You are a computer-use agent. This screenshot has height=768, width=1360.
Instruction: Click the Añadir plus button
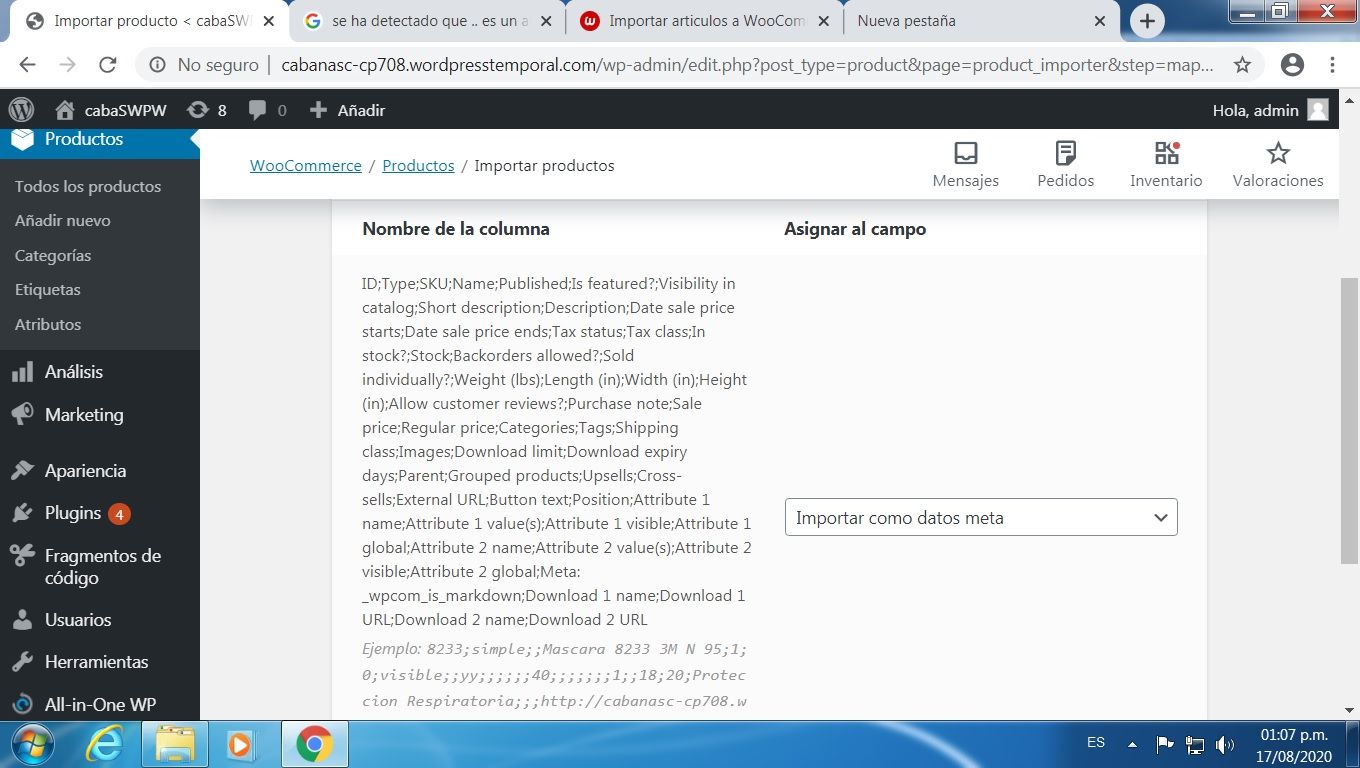click(x=347, y=110)
